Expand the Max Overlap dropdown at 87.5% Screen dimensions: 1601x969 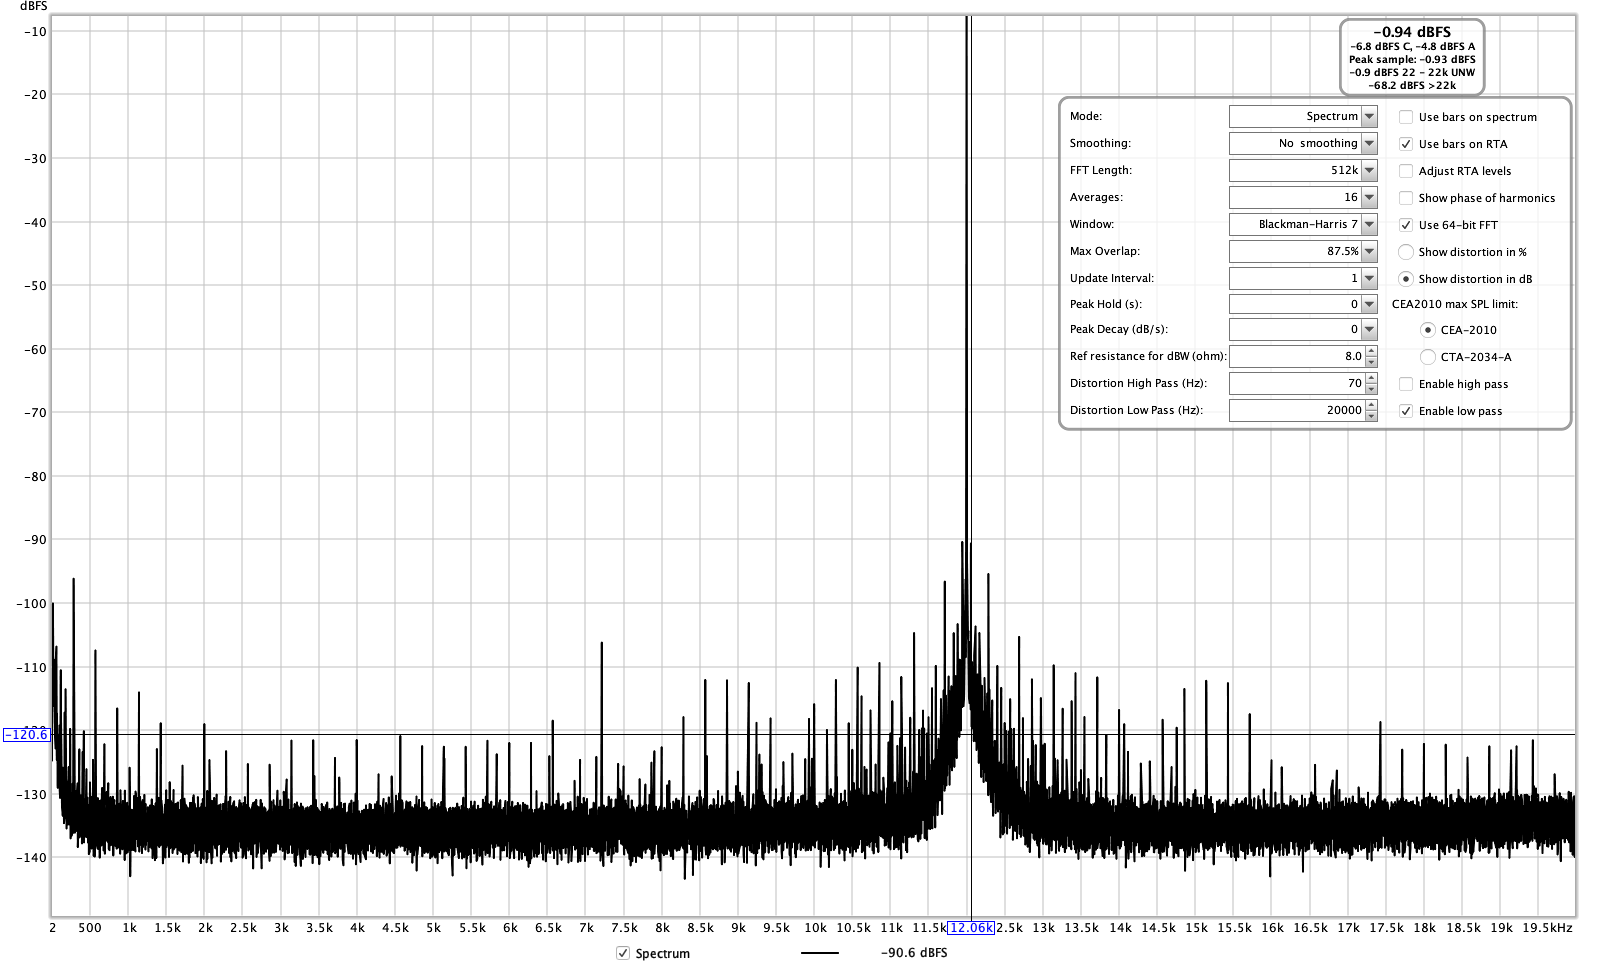click(x=1302, y=252)
